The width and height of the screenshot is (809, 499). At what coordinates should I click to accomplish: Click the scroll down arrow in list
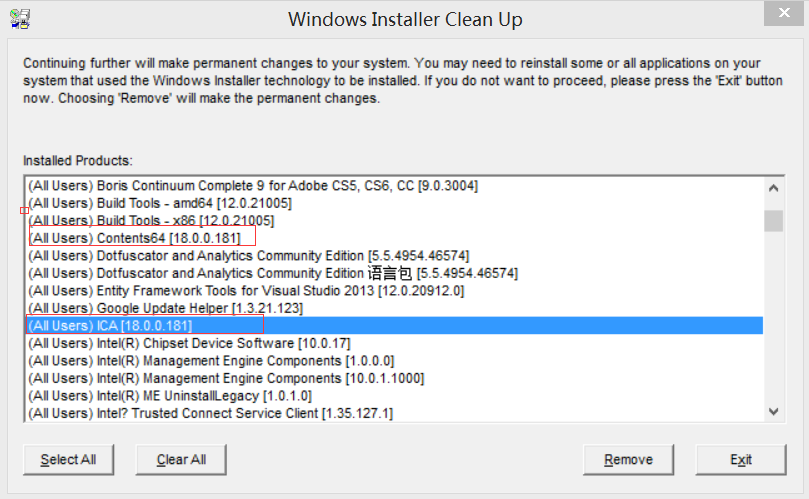[773, 411]
